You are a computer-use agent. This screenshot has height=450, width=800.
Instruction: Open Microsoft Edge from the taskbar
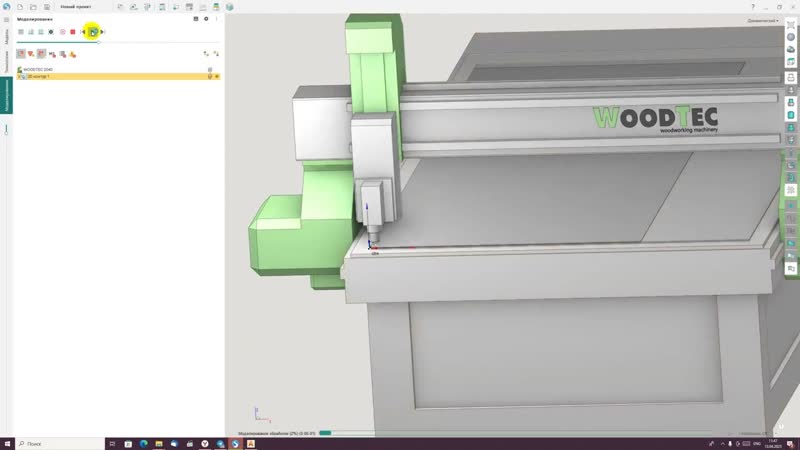(x=143, y=444)
